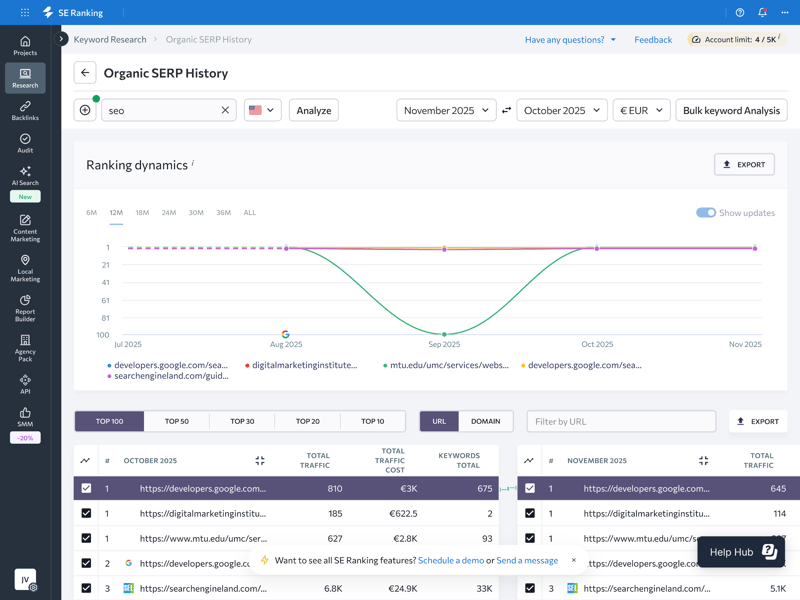Click the swap dates arrows icon
This screenshot has width=800, height=600.
click(x=506, y=110)
